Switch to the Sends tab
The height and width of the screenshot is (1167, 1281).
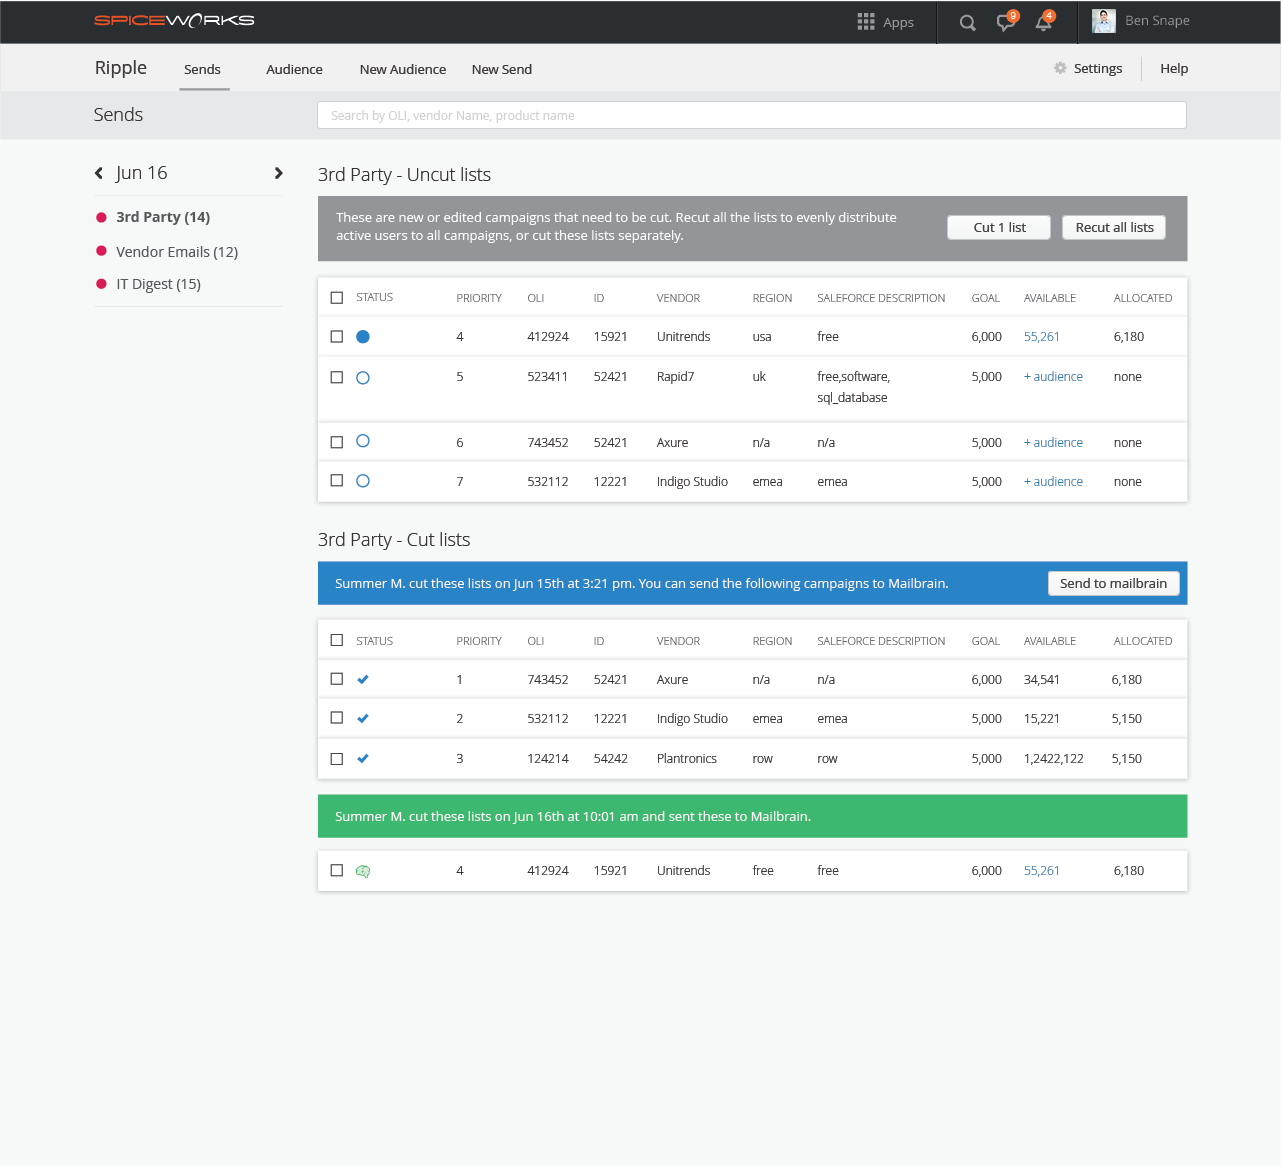tap(203, 69)
